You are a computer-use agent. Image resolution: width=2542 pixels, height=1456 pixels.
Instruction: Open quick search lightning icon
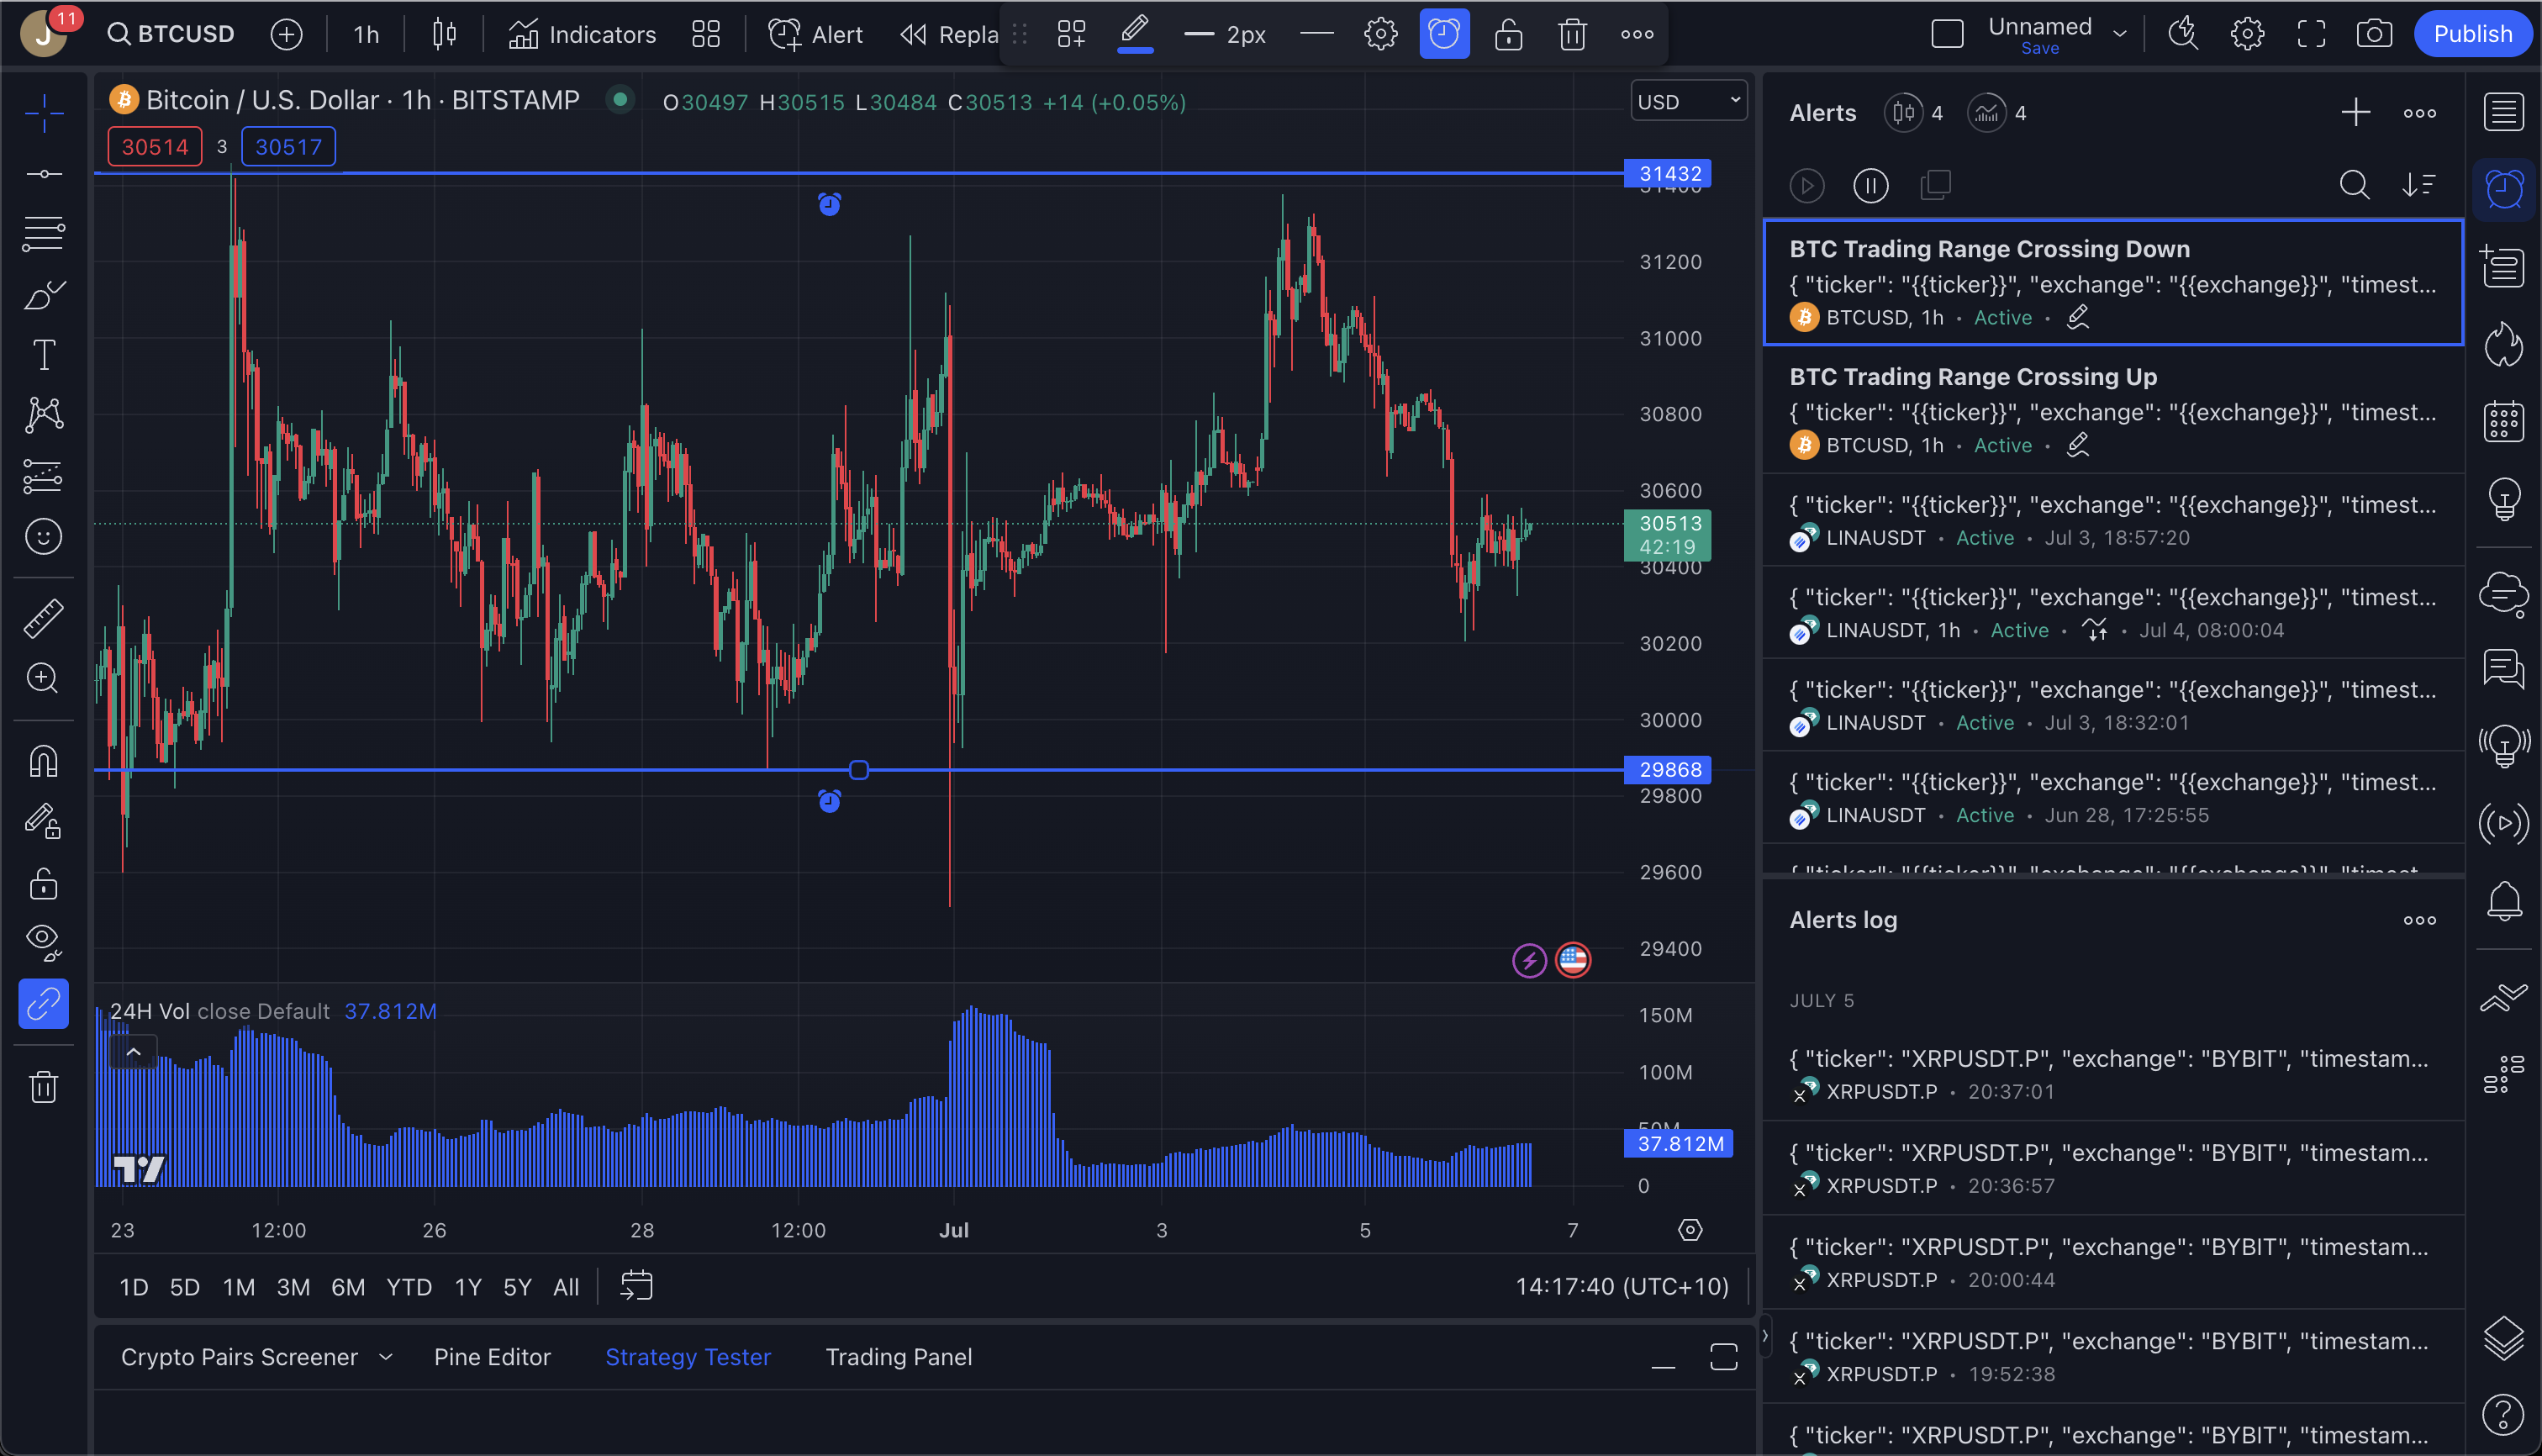coord(2183,34)
